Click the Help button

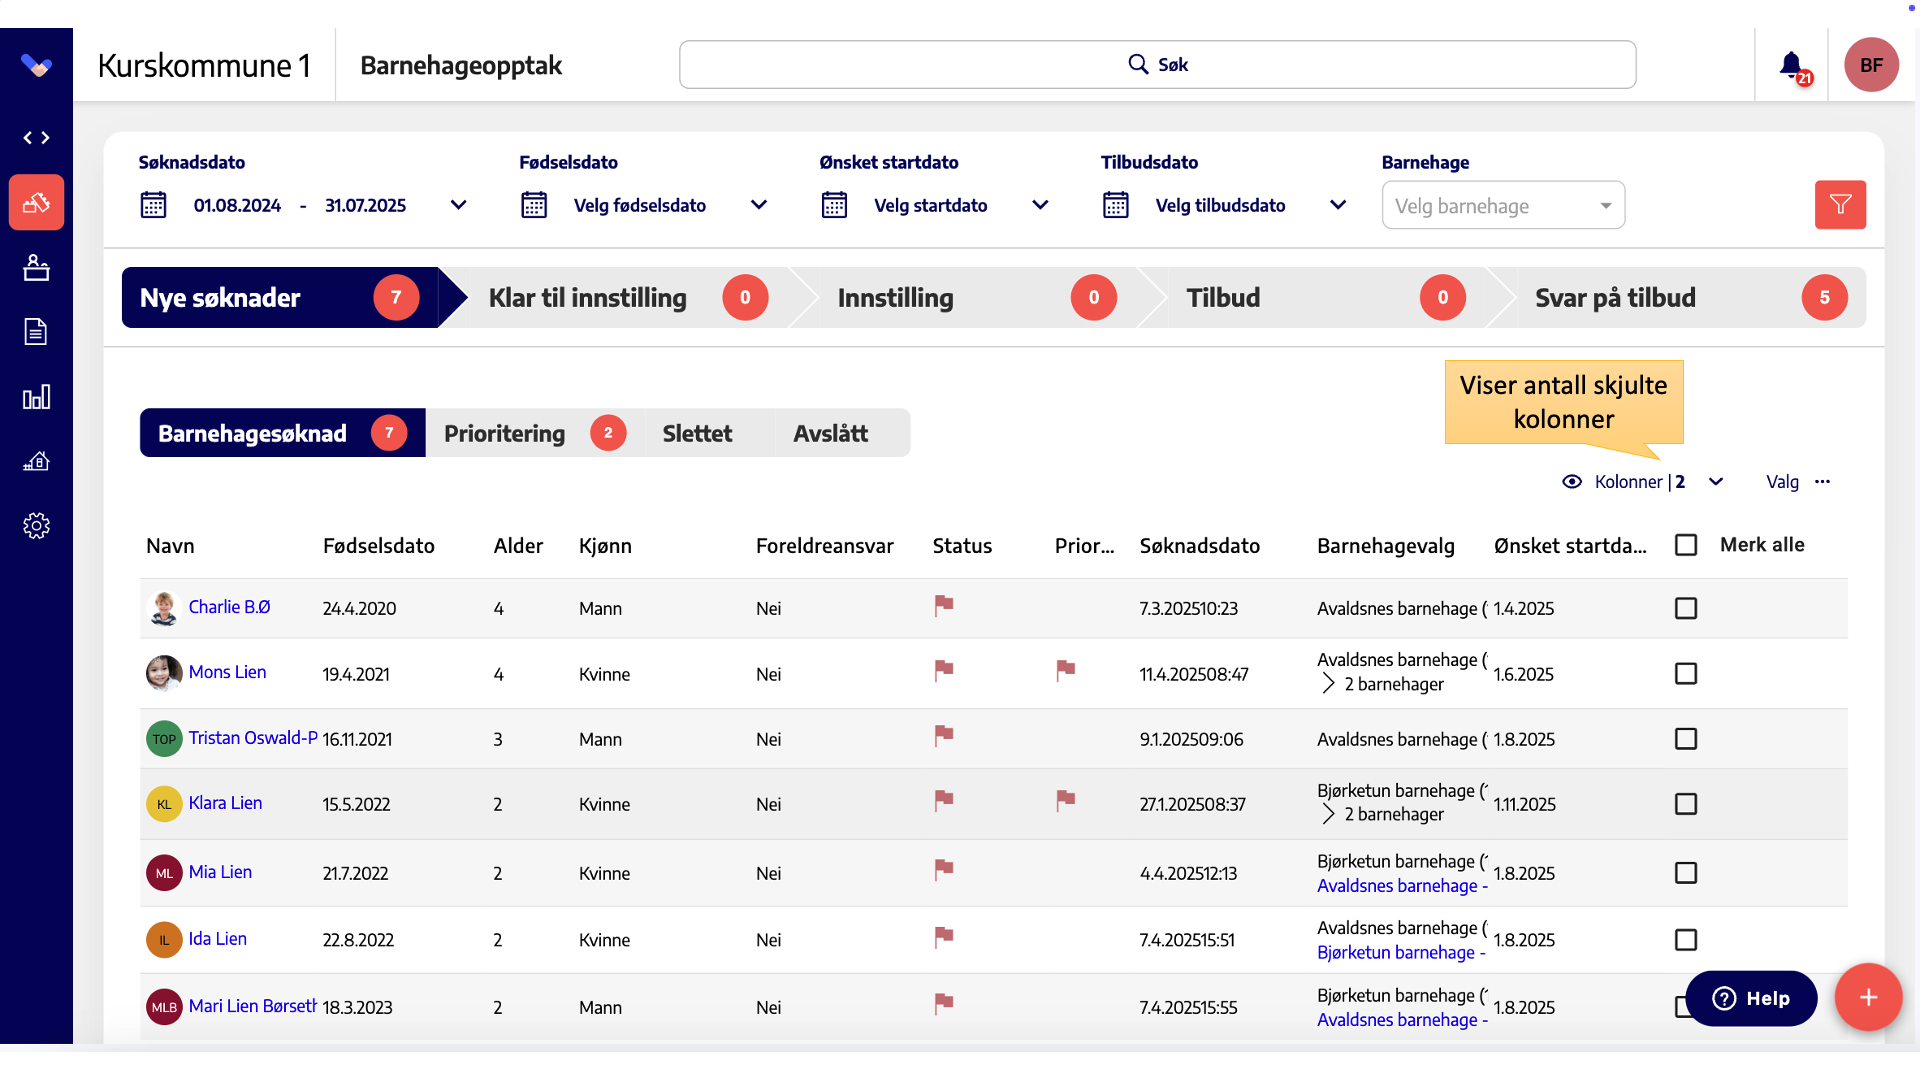coord(1750,998)
